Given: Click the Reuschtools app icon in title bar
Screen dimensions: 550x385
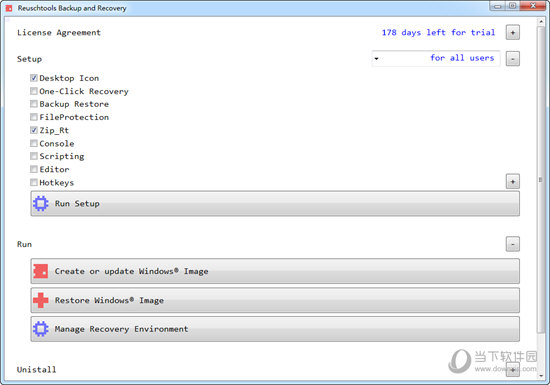Looking at the screenshot, I should coord(9,8).
